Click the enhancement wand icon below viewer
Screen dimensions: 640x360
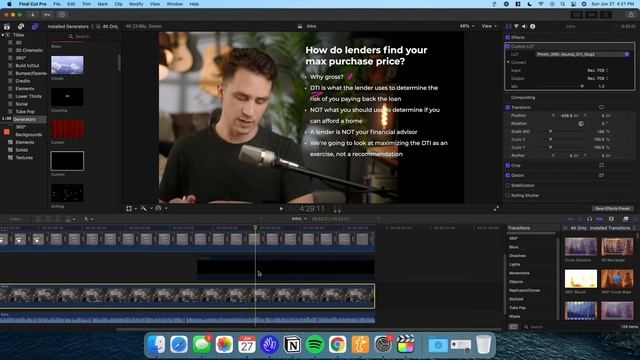click(144, 209)
